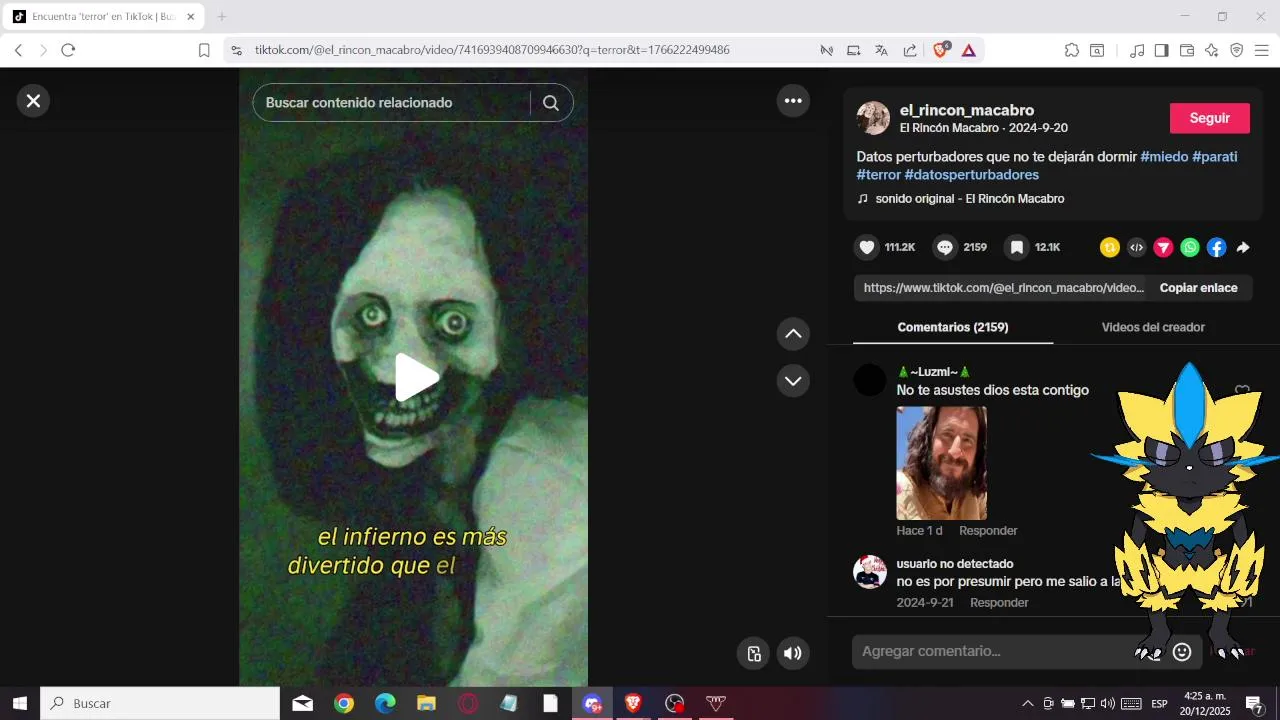
Task: Click the browser address bar URL
Action: (x=492, y=50)
